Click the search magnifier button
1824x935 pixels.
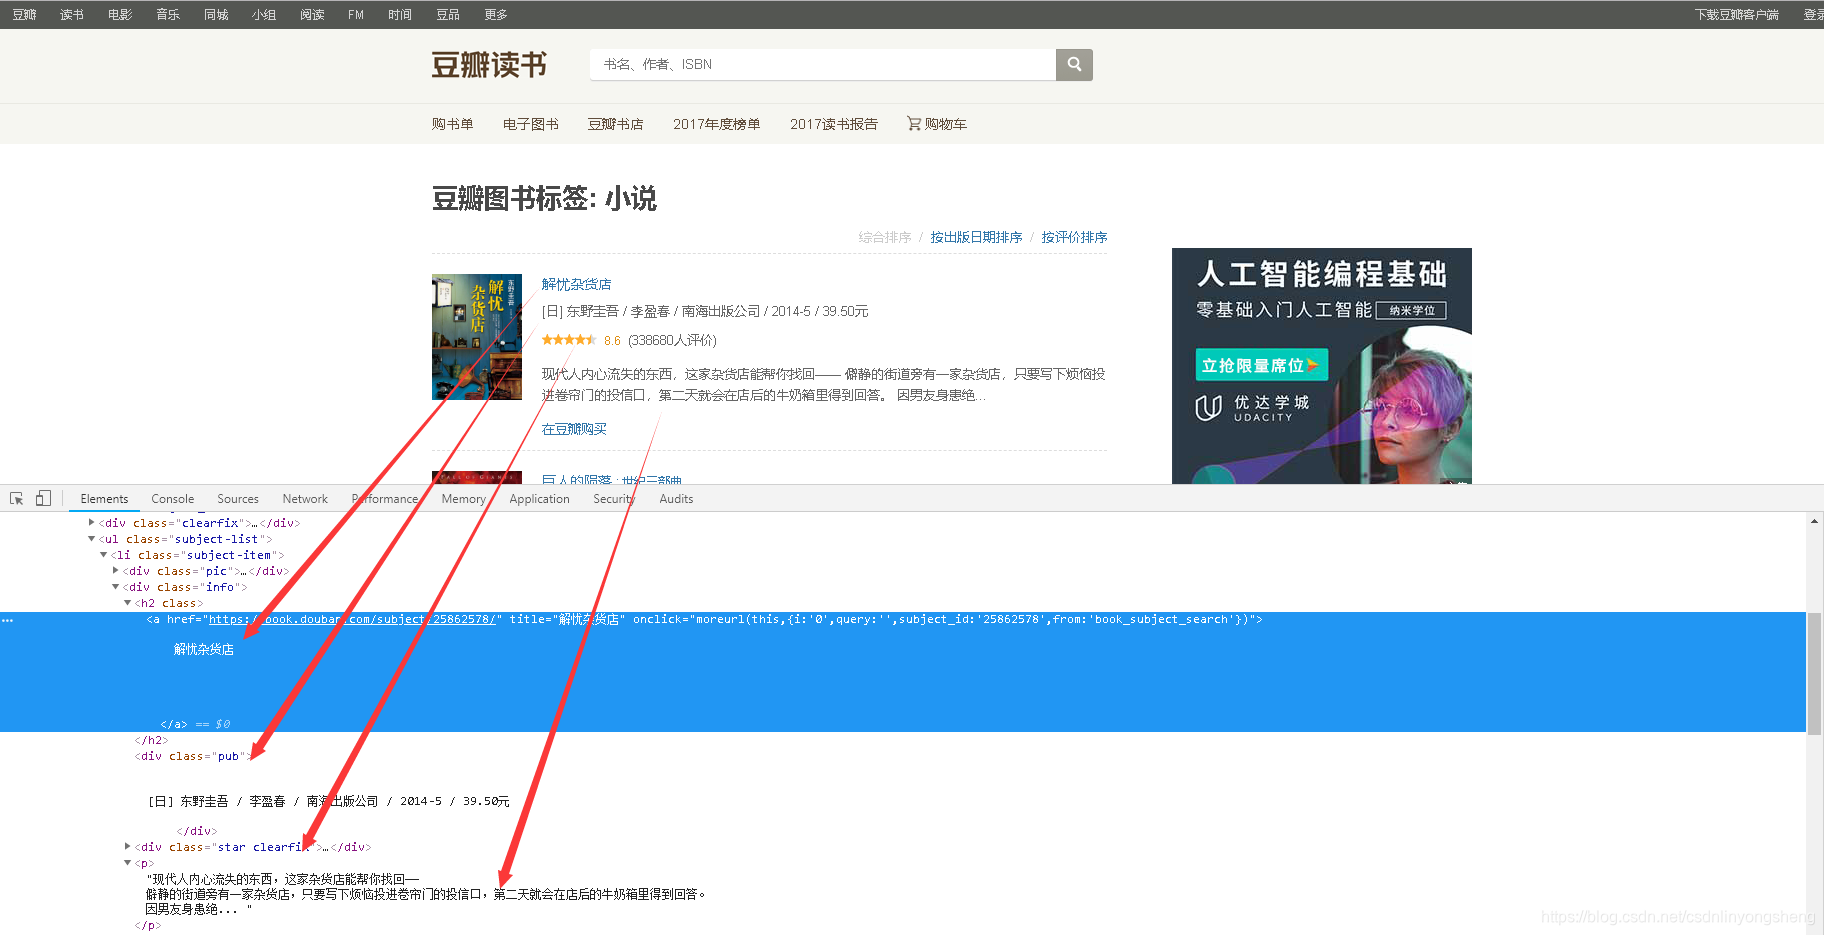1074,64
